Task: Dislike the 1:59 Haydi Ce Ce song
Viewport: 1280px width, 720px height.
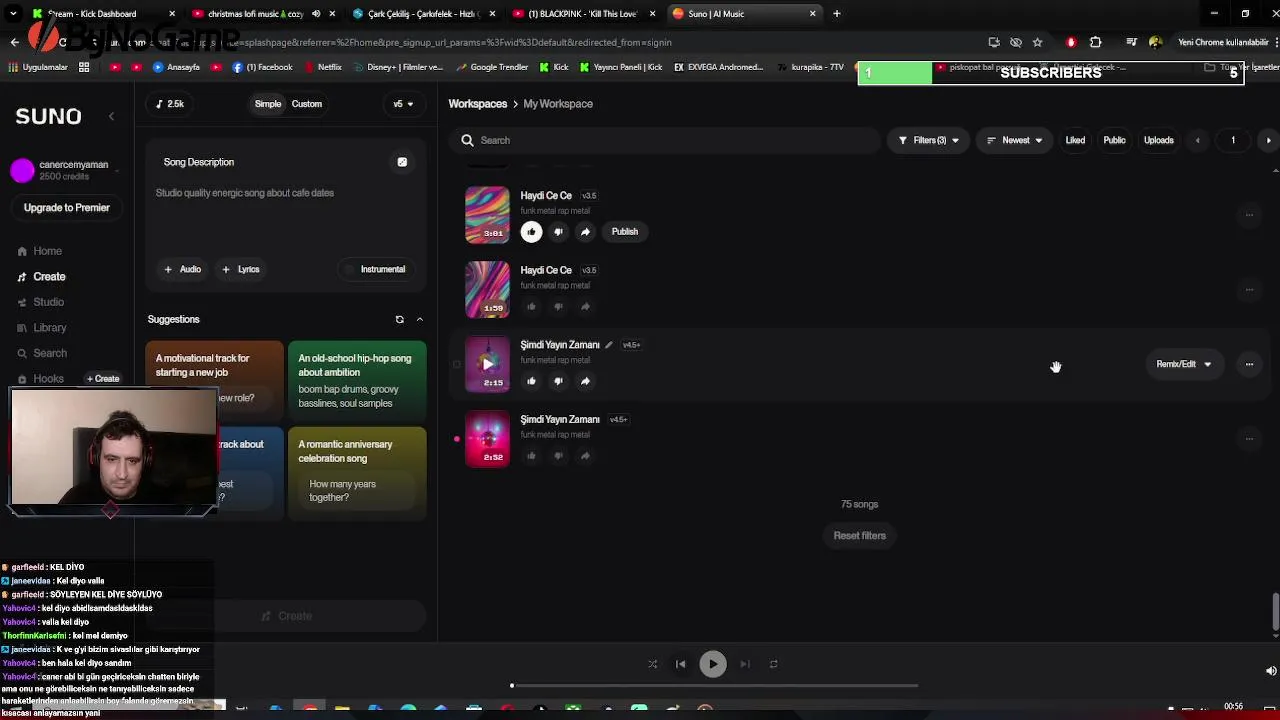Action: click(558, 306)
